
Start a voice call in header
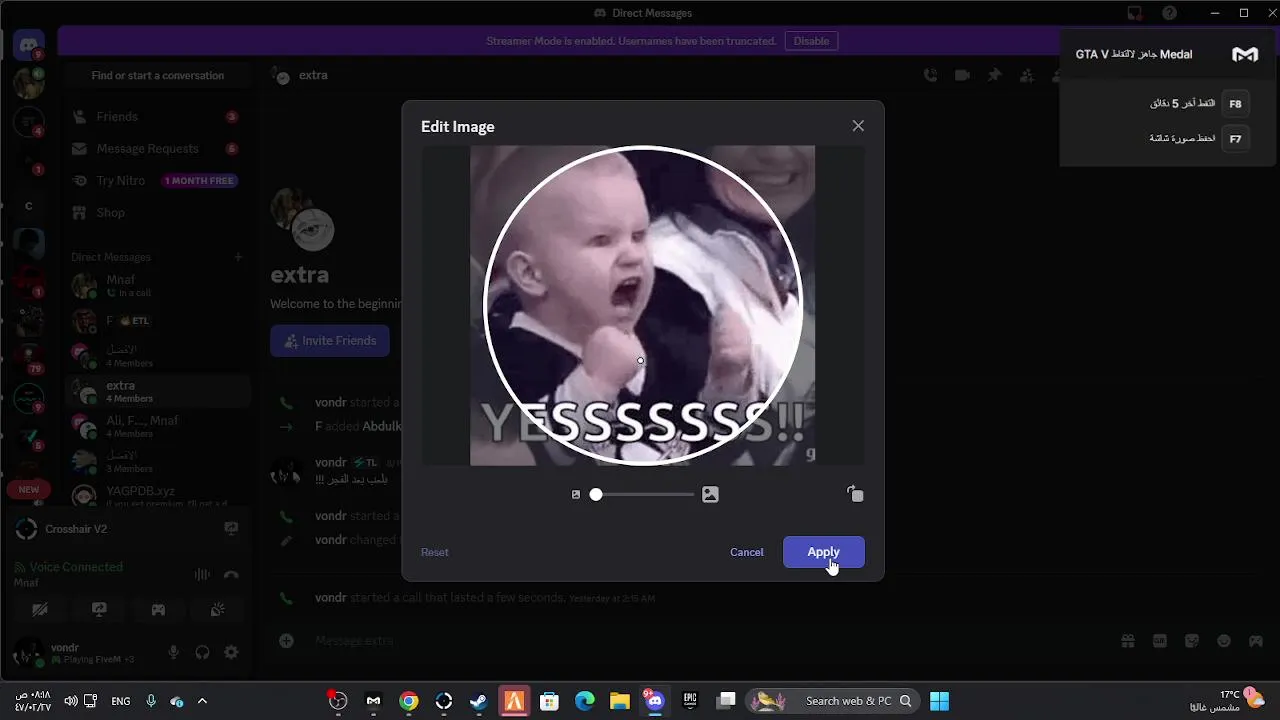pos(930,75)
